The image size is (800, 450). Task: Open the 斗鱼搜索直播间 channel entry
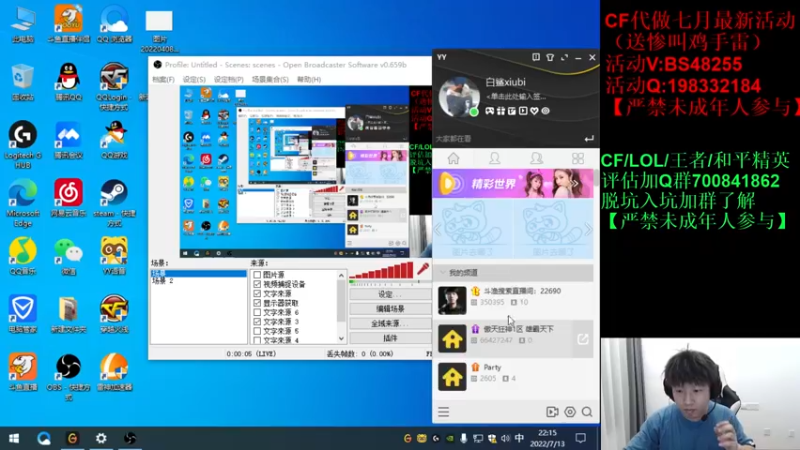(x=514, y=299)
